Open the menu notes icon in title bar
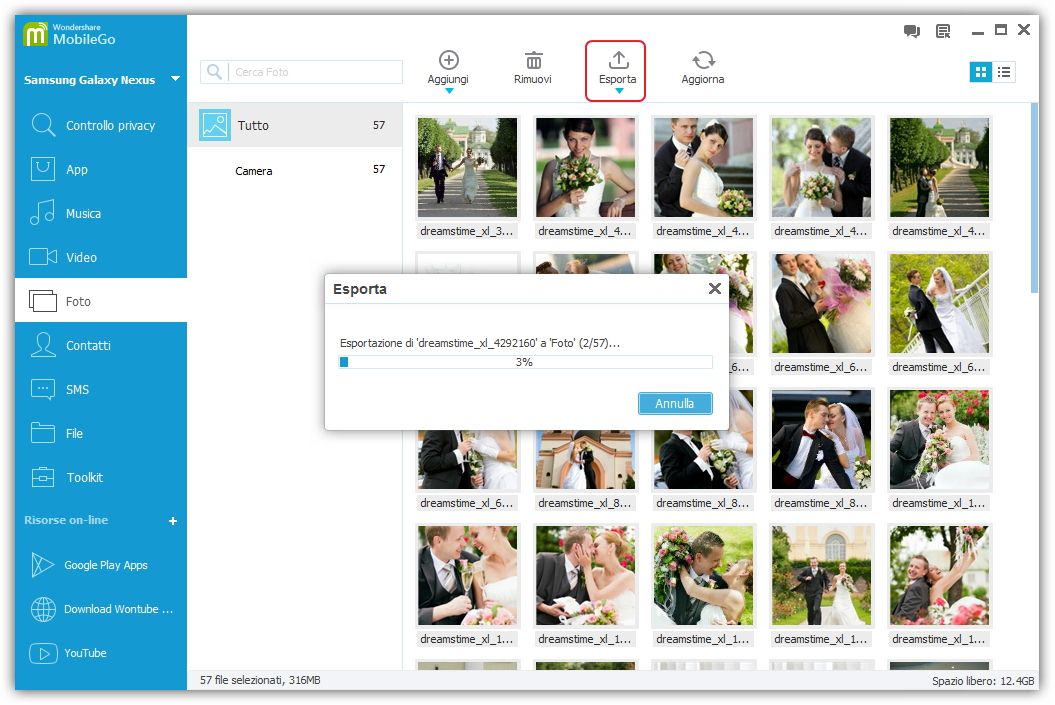The image size is (1055, 705). pyautogui.click(x=943, y=30)
